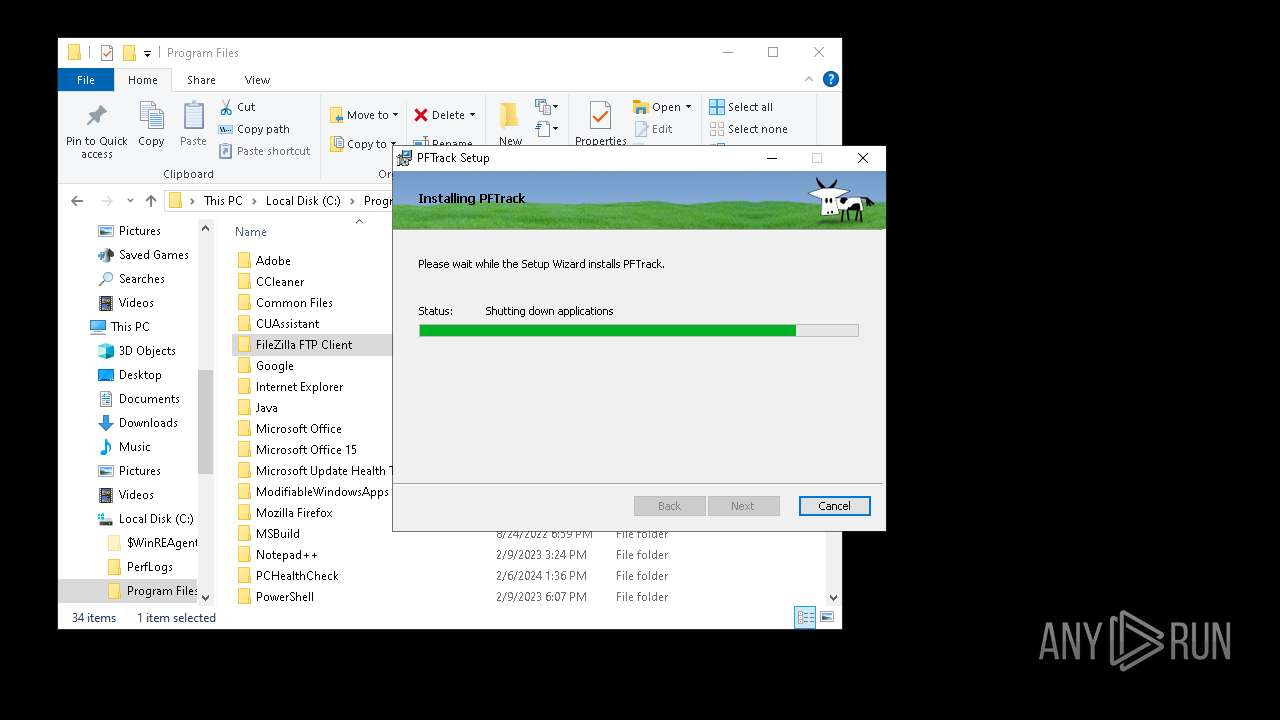Click the installation progress bar

click(x=638, y=330)
